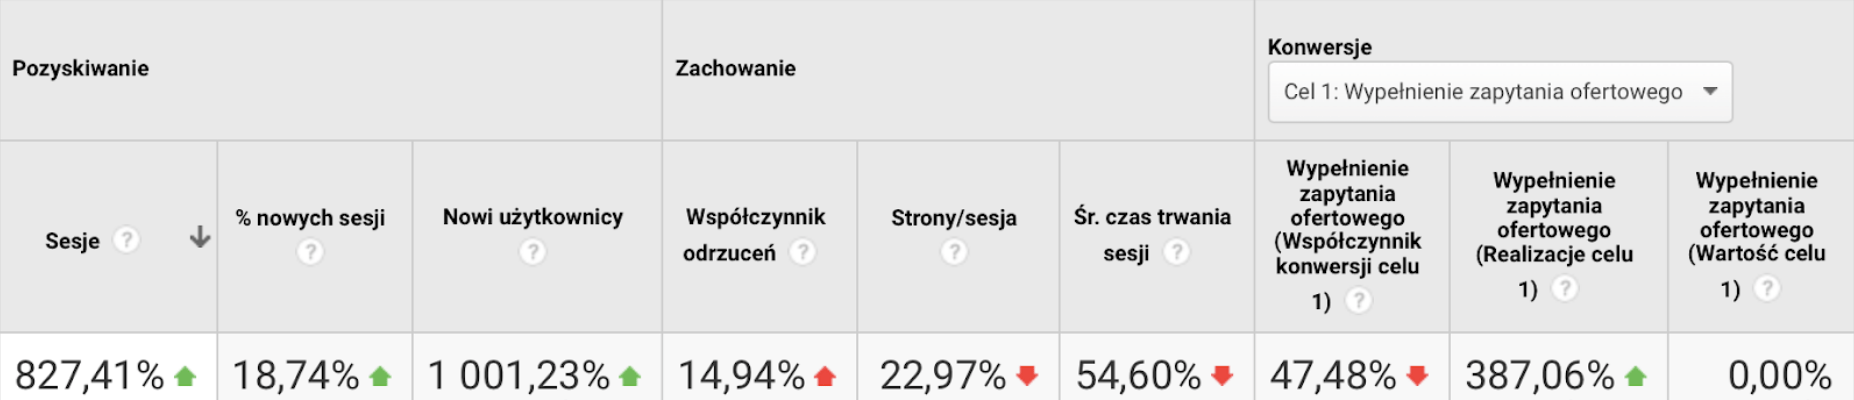Click help icon for Wartość celu 1
1854x400 pixels.
(1767, 289)
